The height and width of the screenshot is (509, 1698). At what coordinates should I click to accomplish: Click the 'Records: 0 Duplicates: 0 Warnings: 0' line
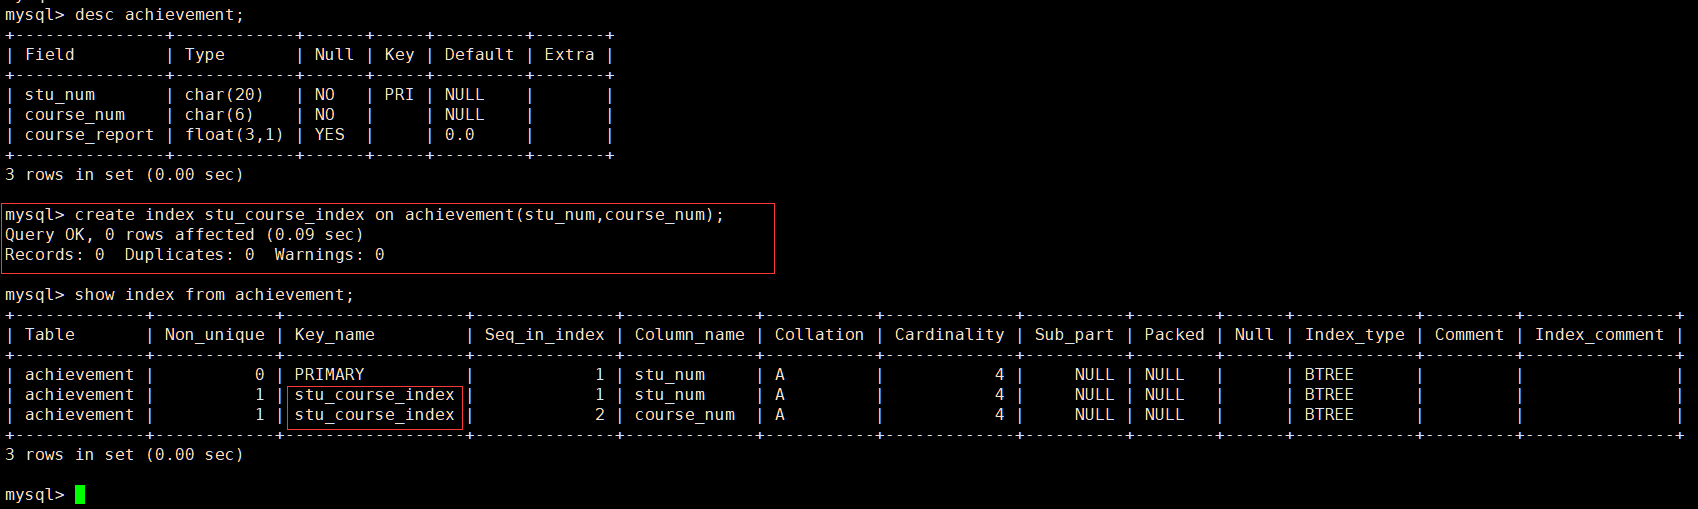click(194, 254)
